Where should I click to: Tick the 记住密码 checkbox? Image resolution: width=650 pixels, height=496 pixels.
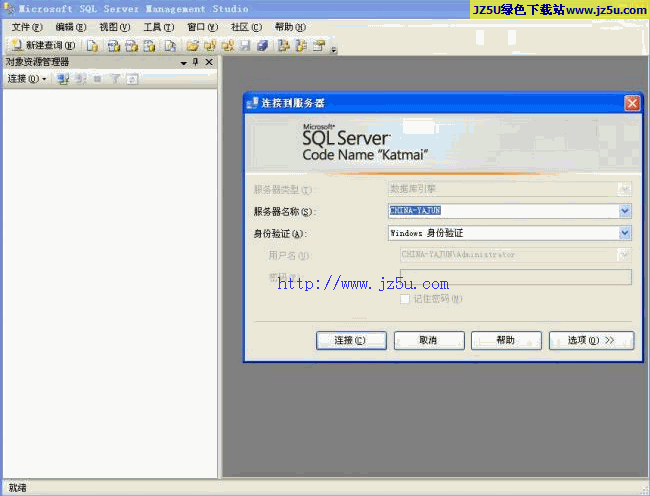tap(405, 299)
